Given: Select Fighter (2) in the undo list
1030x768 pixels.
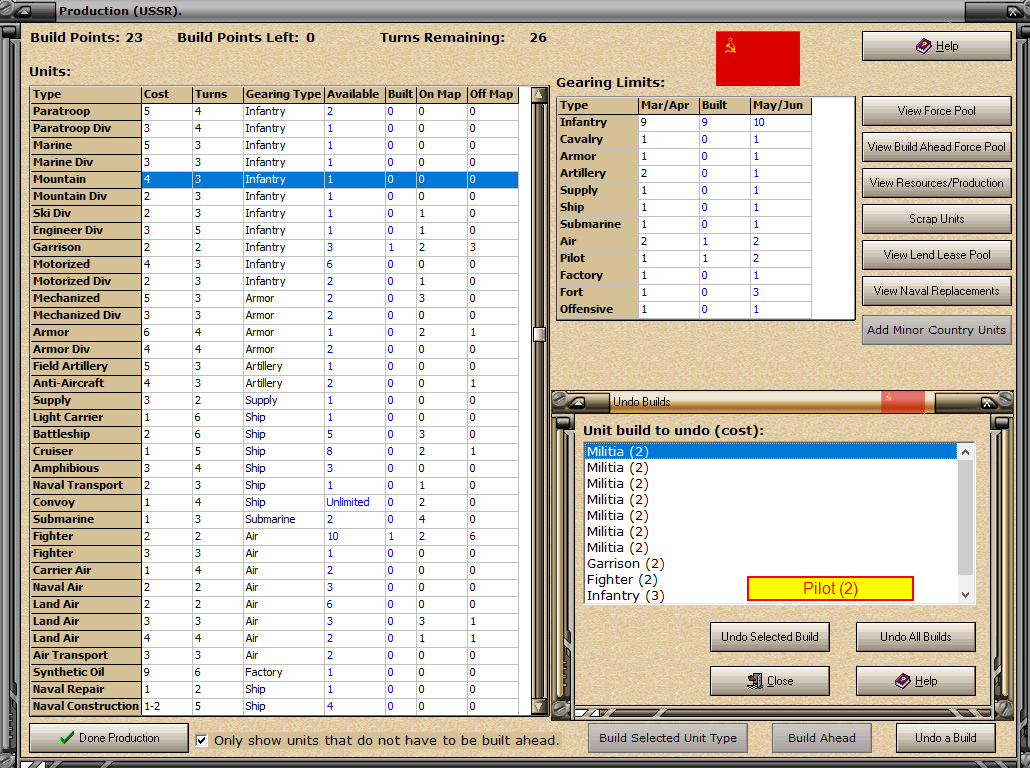Looking at the screenshot, I should 771,579.
